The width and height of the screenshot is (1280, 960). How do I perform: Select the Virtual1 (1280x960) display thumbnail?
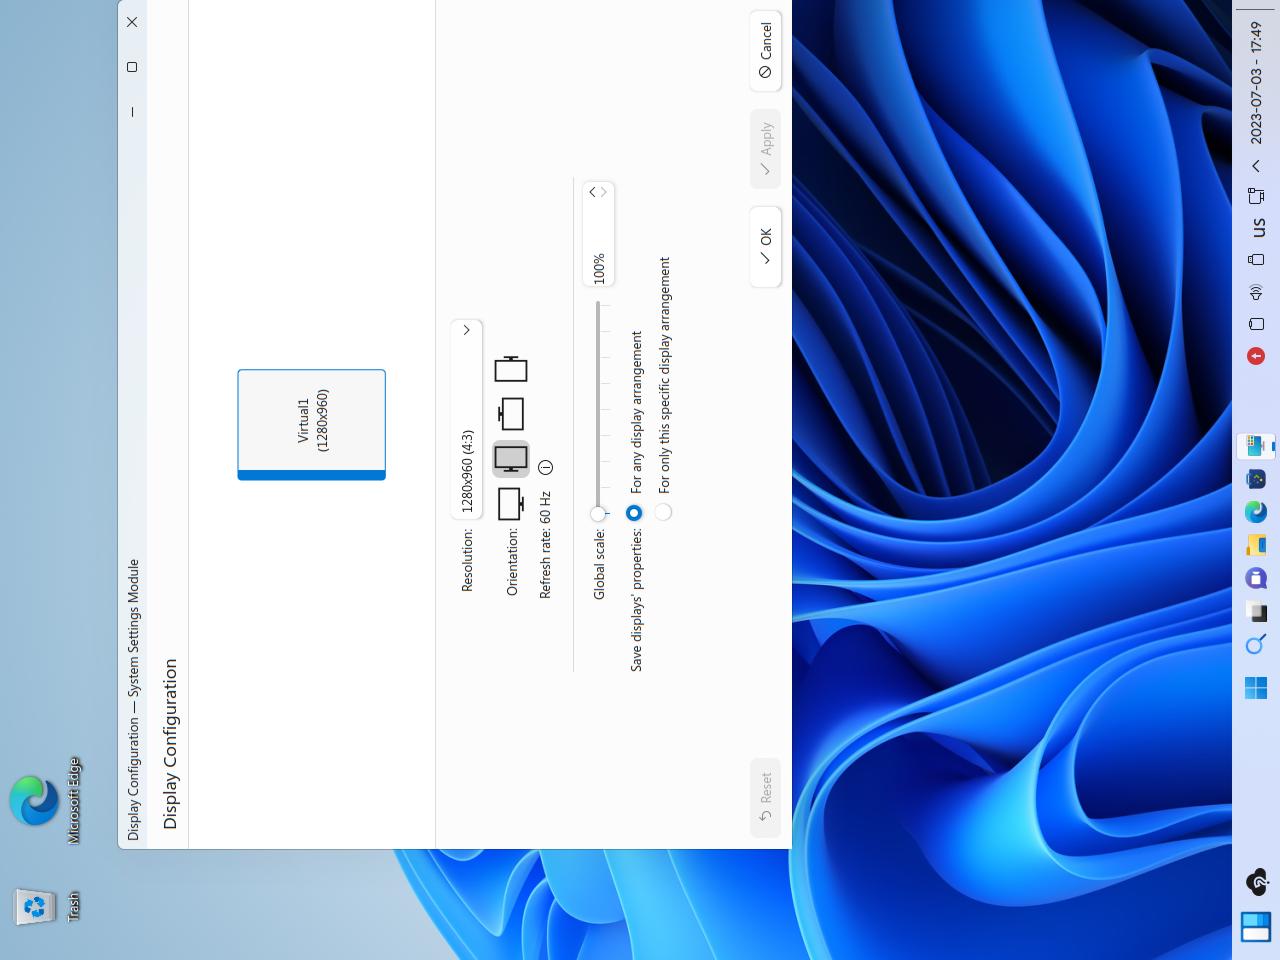pos(312,425)
